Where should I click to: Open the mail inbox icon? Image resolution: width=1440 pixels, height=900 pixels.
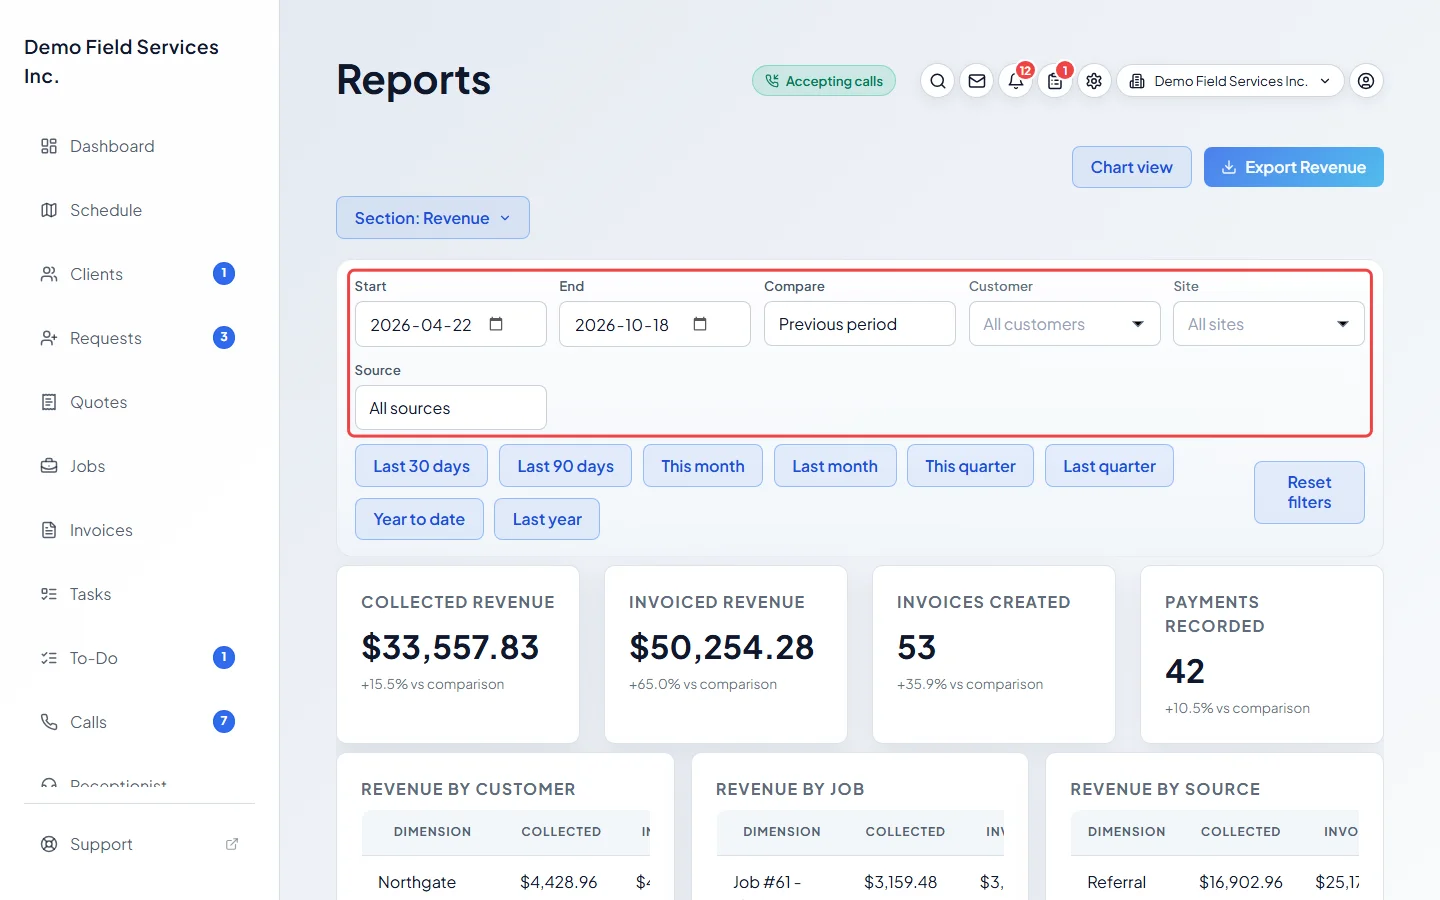pyautogui.click(x=977, y=81)
